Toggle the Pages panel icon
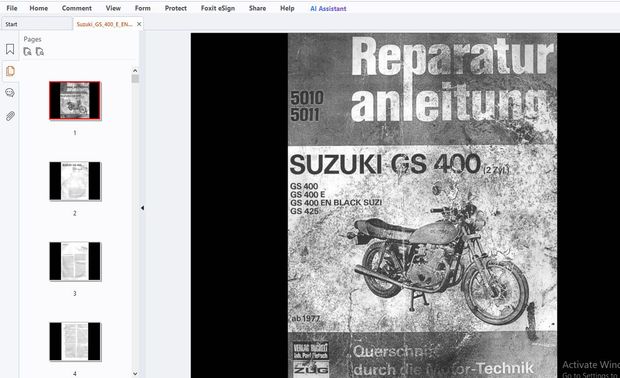Image resolution: width=620 pixels, height=378 pixels. 10,71
